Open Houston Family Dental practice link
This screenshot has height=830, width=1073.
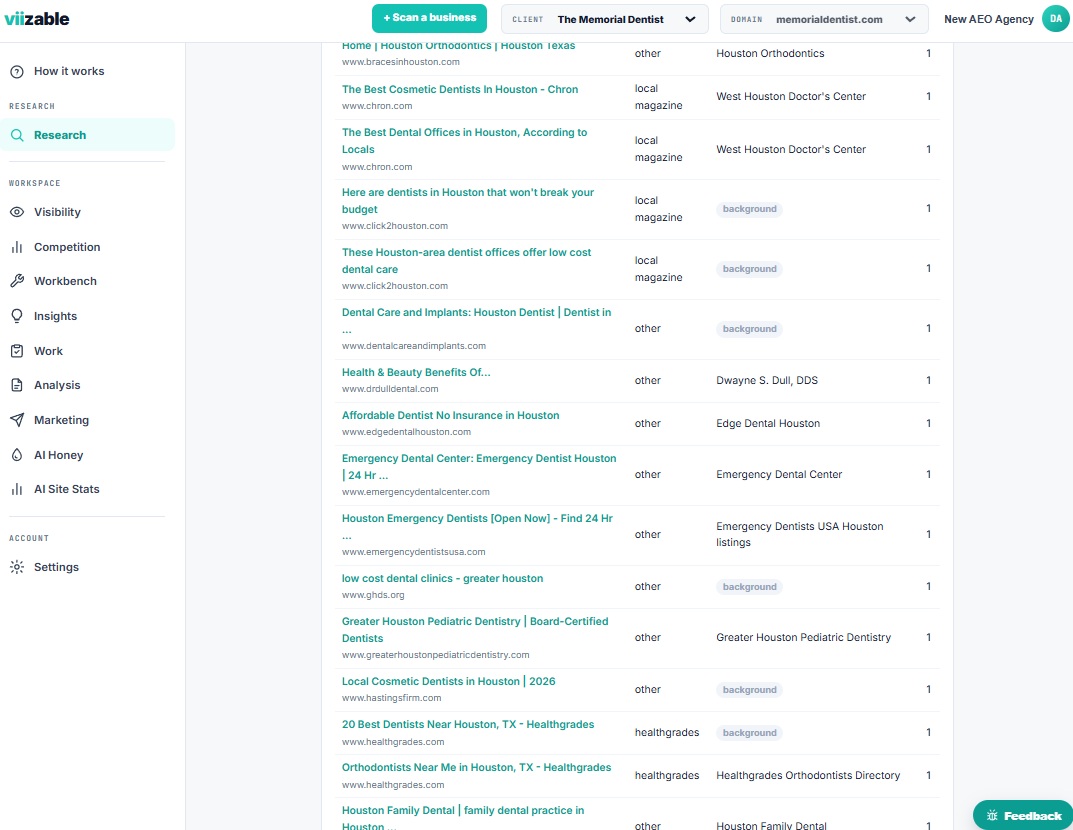point(463,818)
